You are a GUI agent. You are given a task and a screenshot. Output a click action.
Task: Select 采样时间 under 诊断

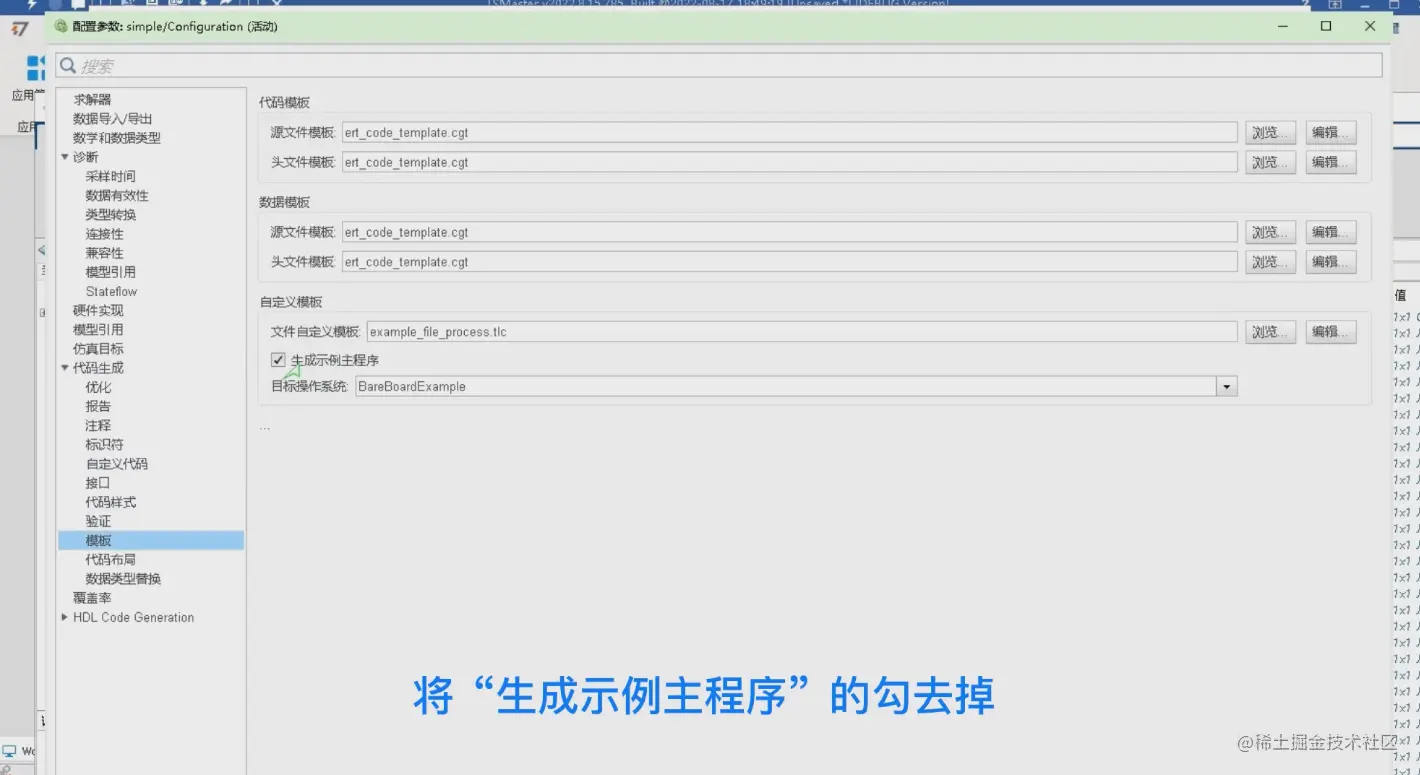110,176
